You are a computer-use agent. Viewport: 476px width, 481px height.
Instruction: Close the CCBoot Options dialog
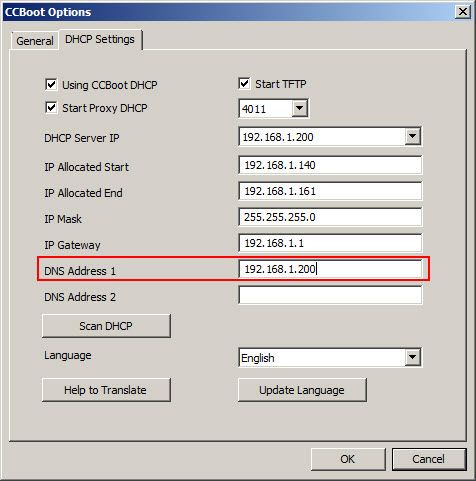[x=463, y=12]
